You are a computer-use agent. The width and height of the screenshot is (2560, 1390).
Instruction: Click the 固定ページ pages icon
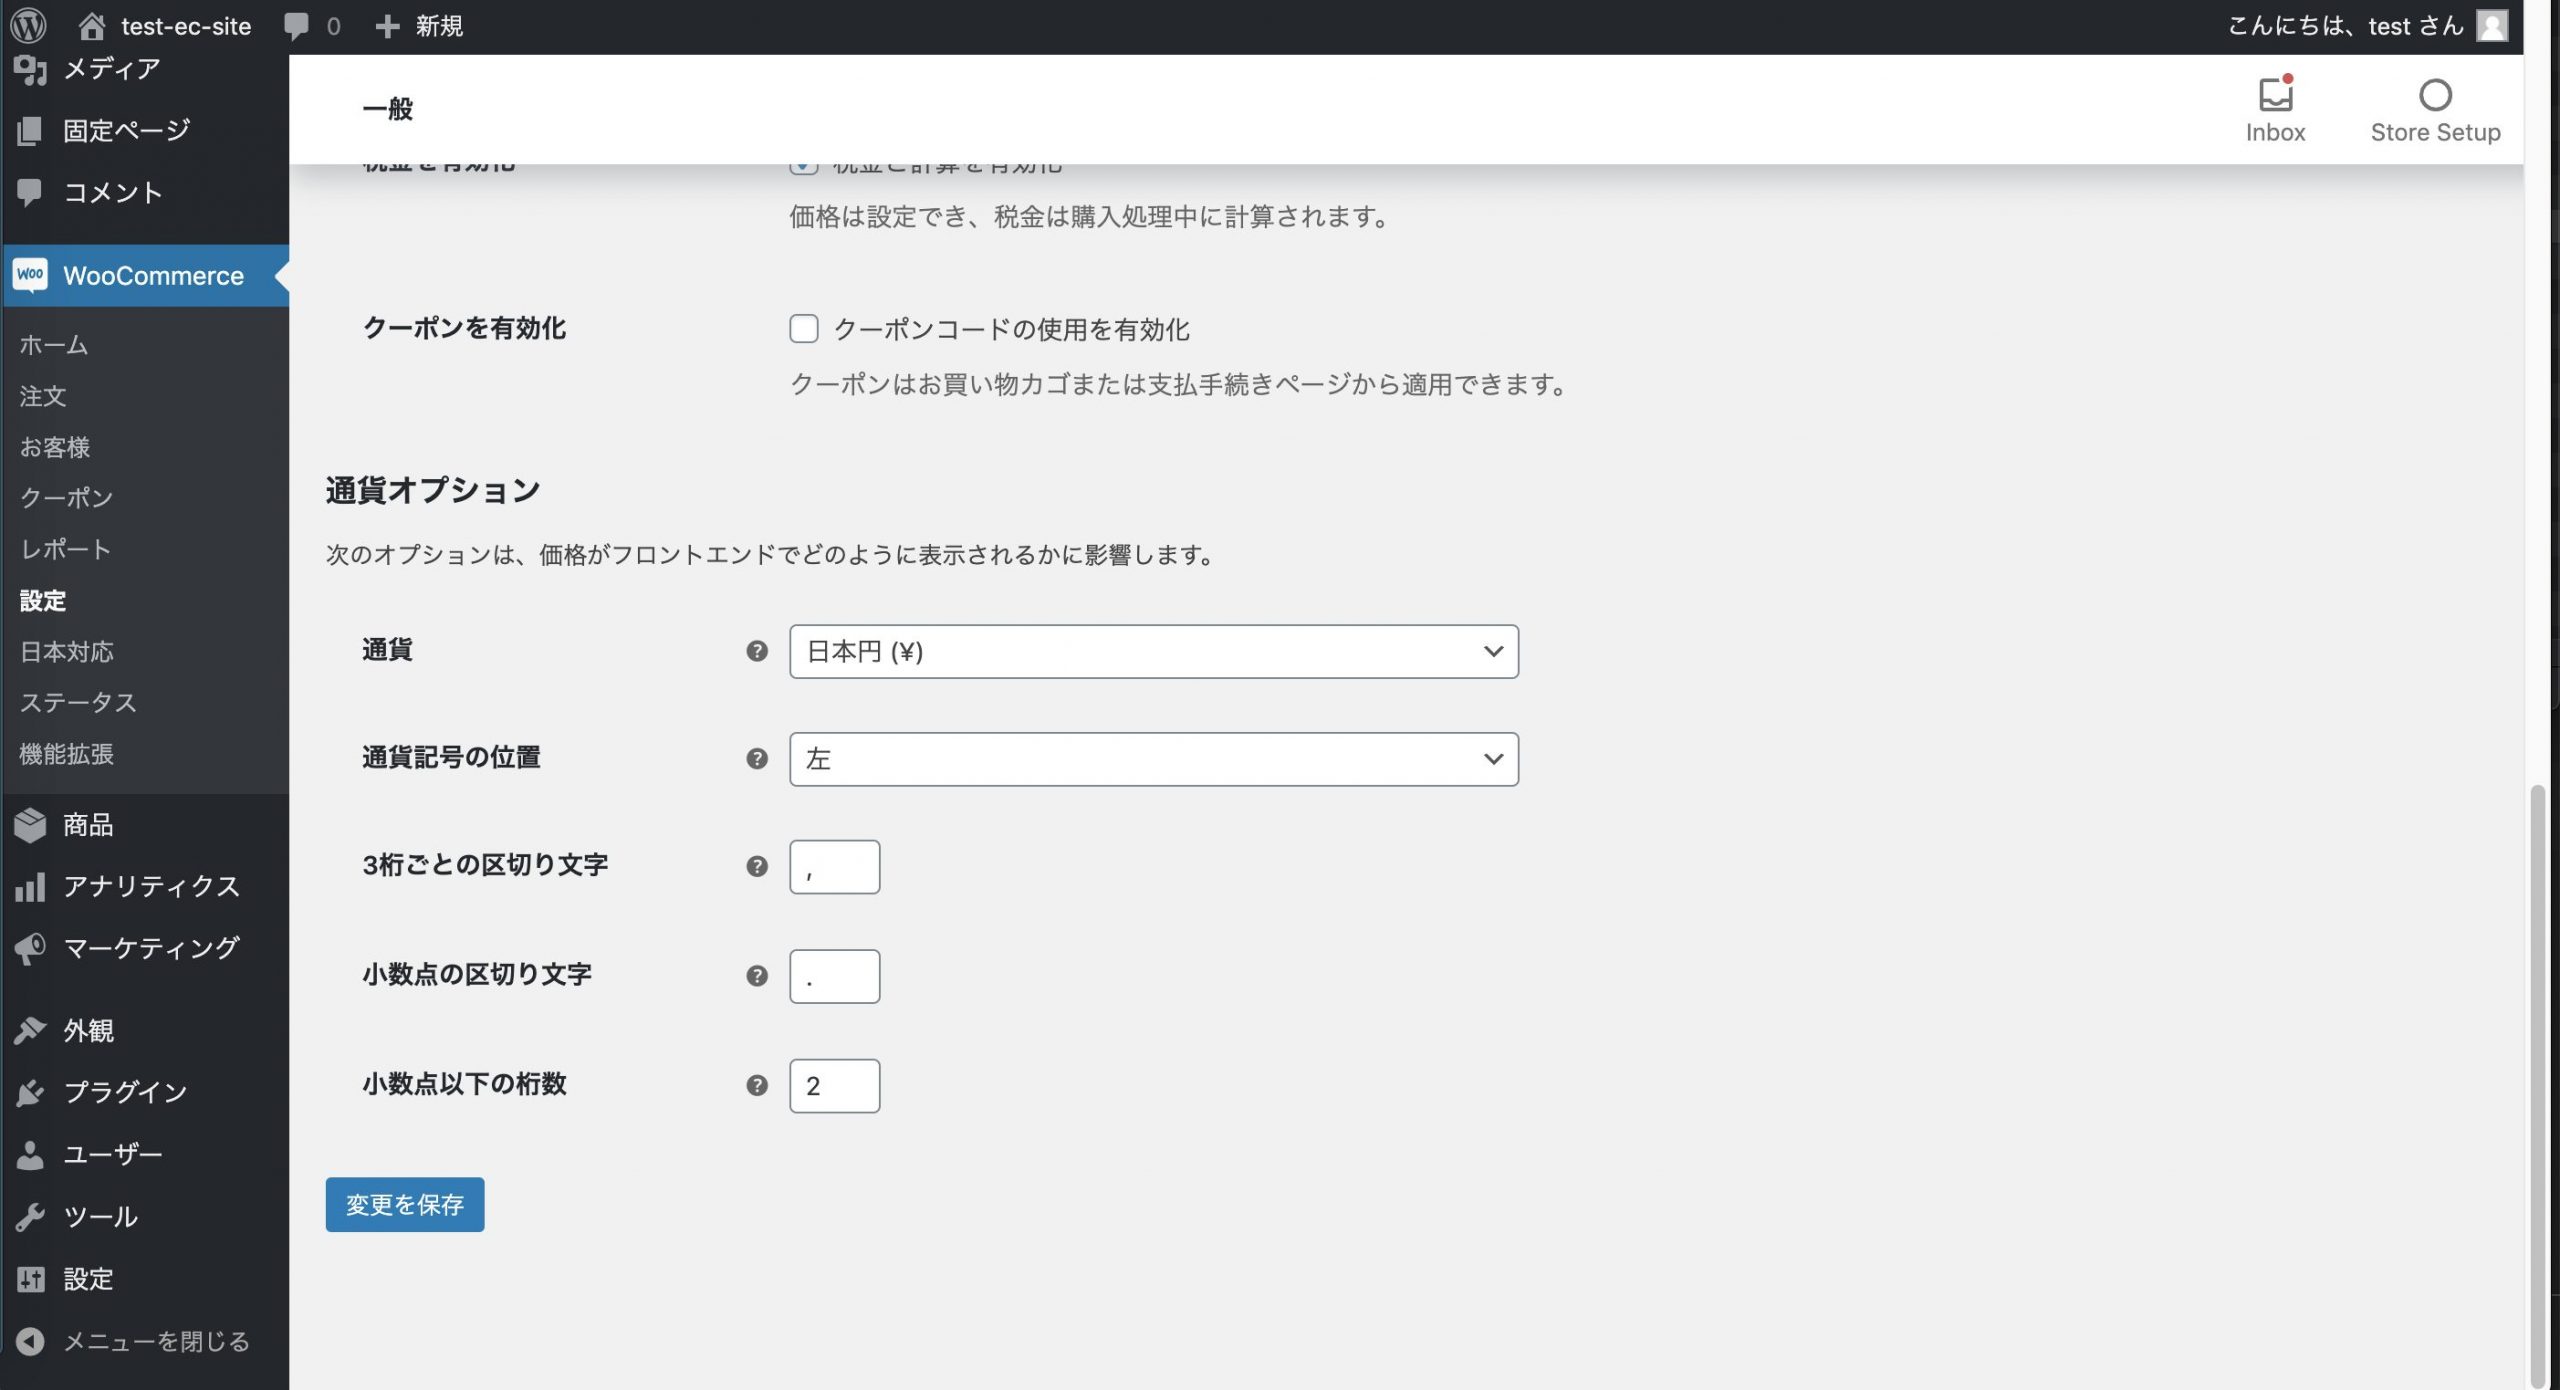pyautogui.click(x=30, y=131)
